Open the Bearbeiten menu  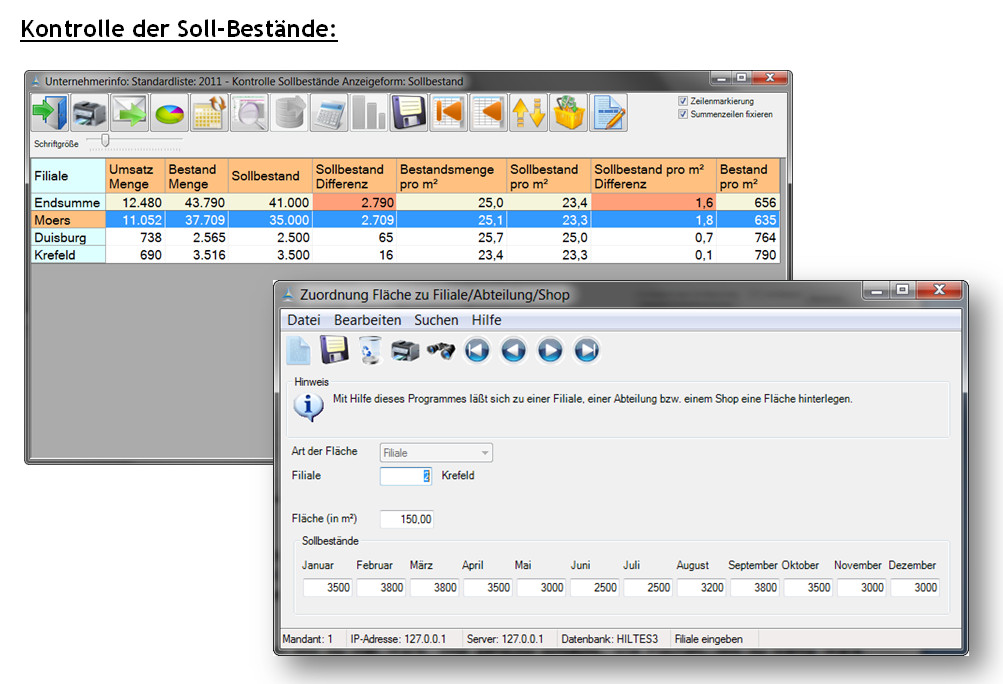pyautogui.click(x=367, y=320)
